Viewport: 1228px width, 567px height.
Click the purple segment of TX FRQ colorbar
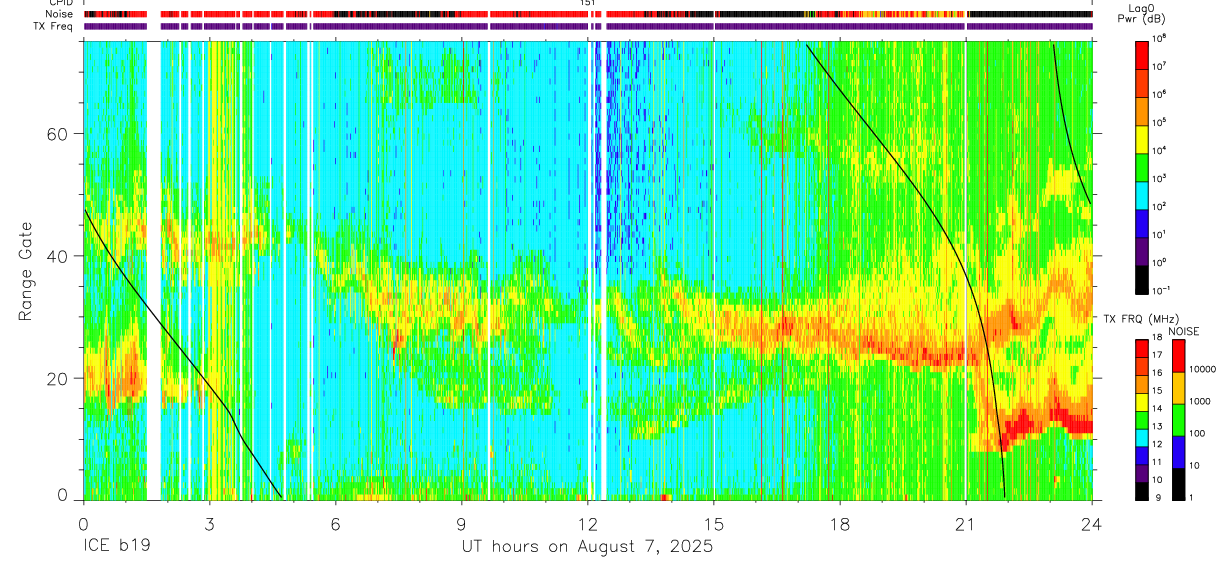pos(1141,473)
